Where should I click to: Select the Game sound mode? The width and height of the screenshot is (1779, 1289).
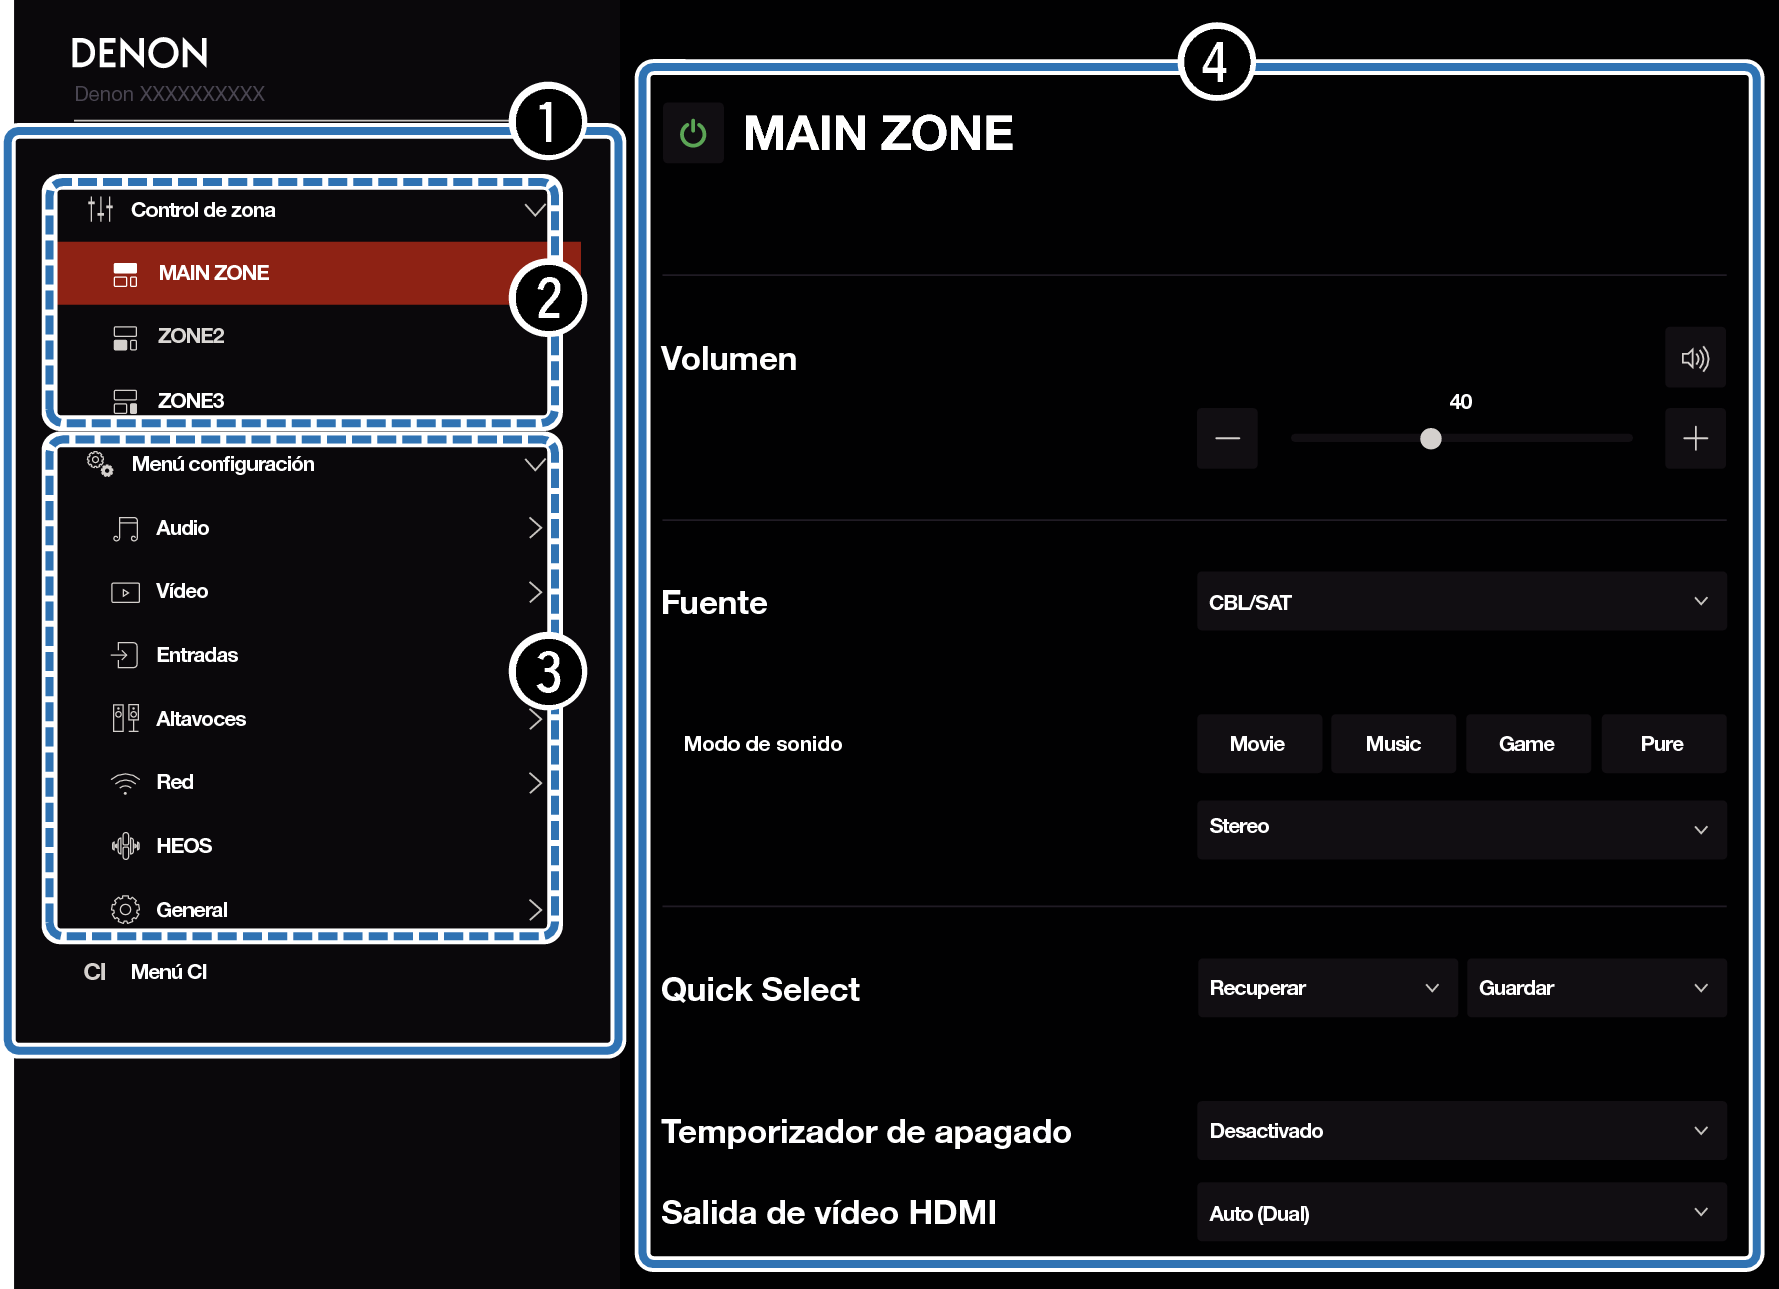click(x=1528, y=744)
